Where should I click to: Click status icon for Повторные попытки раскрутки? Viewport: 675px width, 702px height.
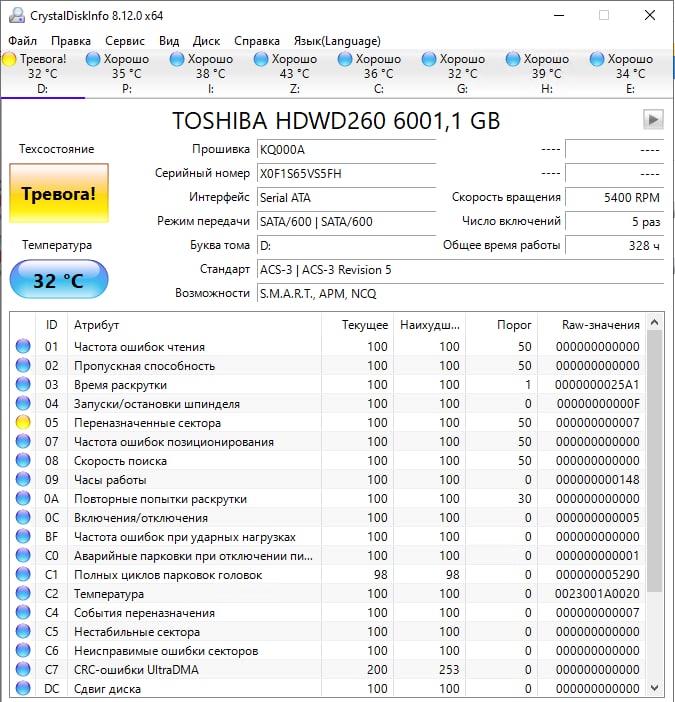pos(23,498)
